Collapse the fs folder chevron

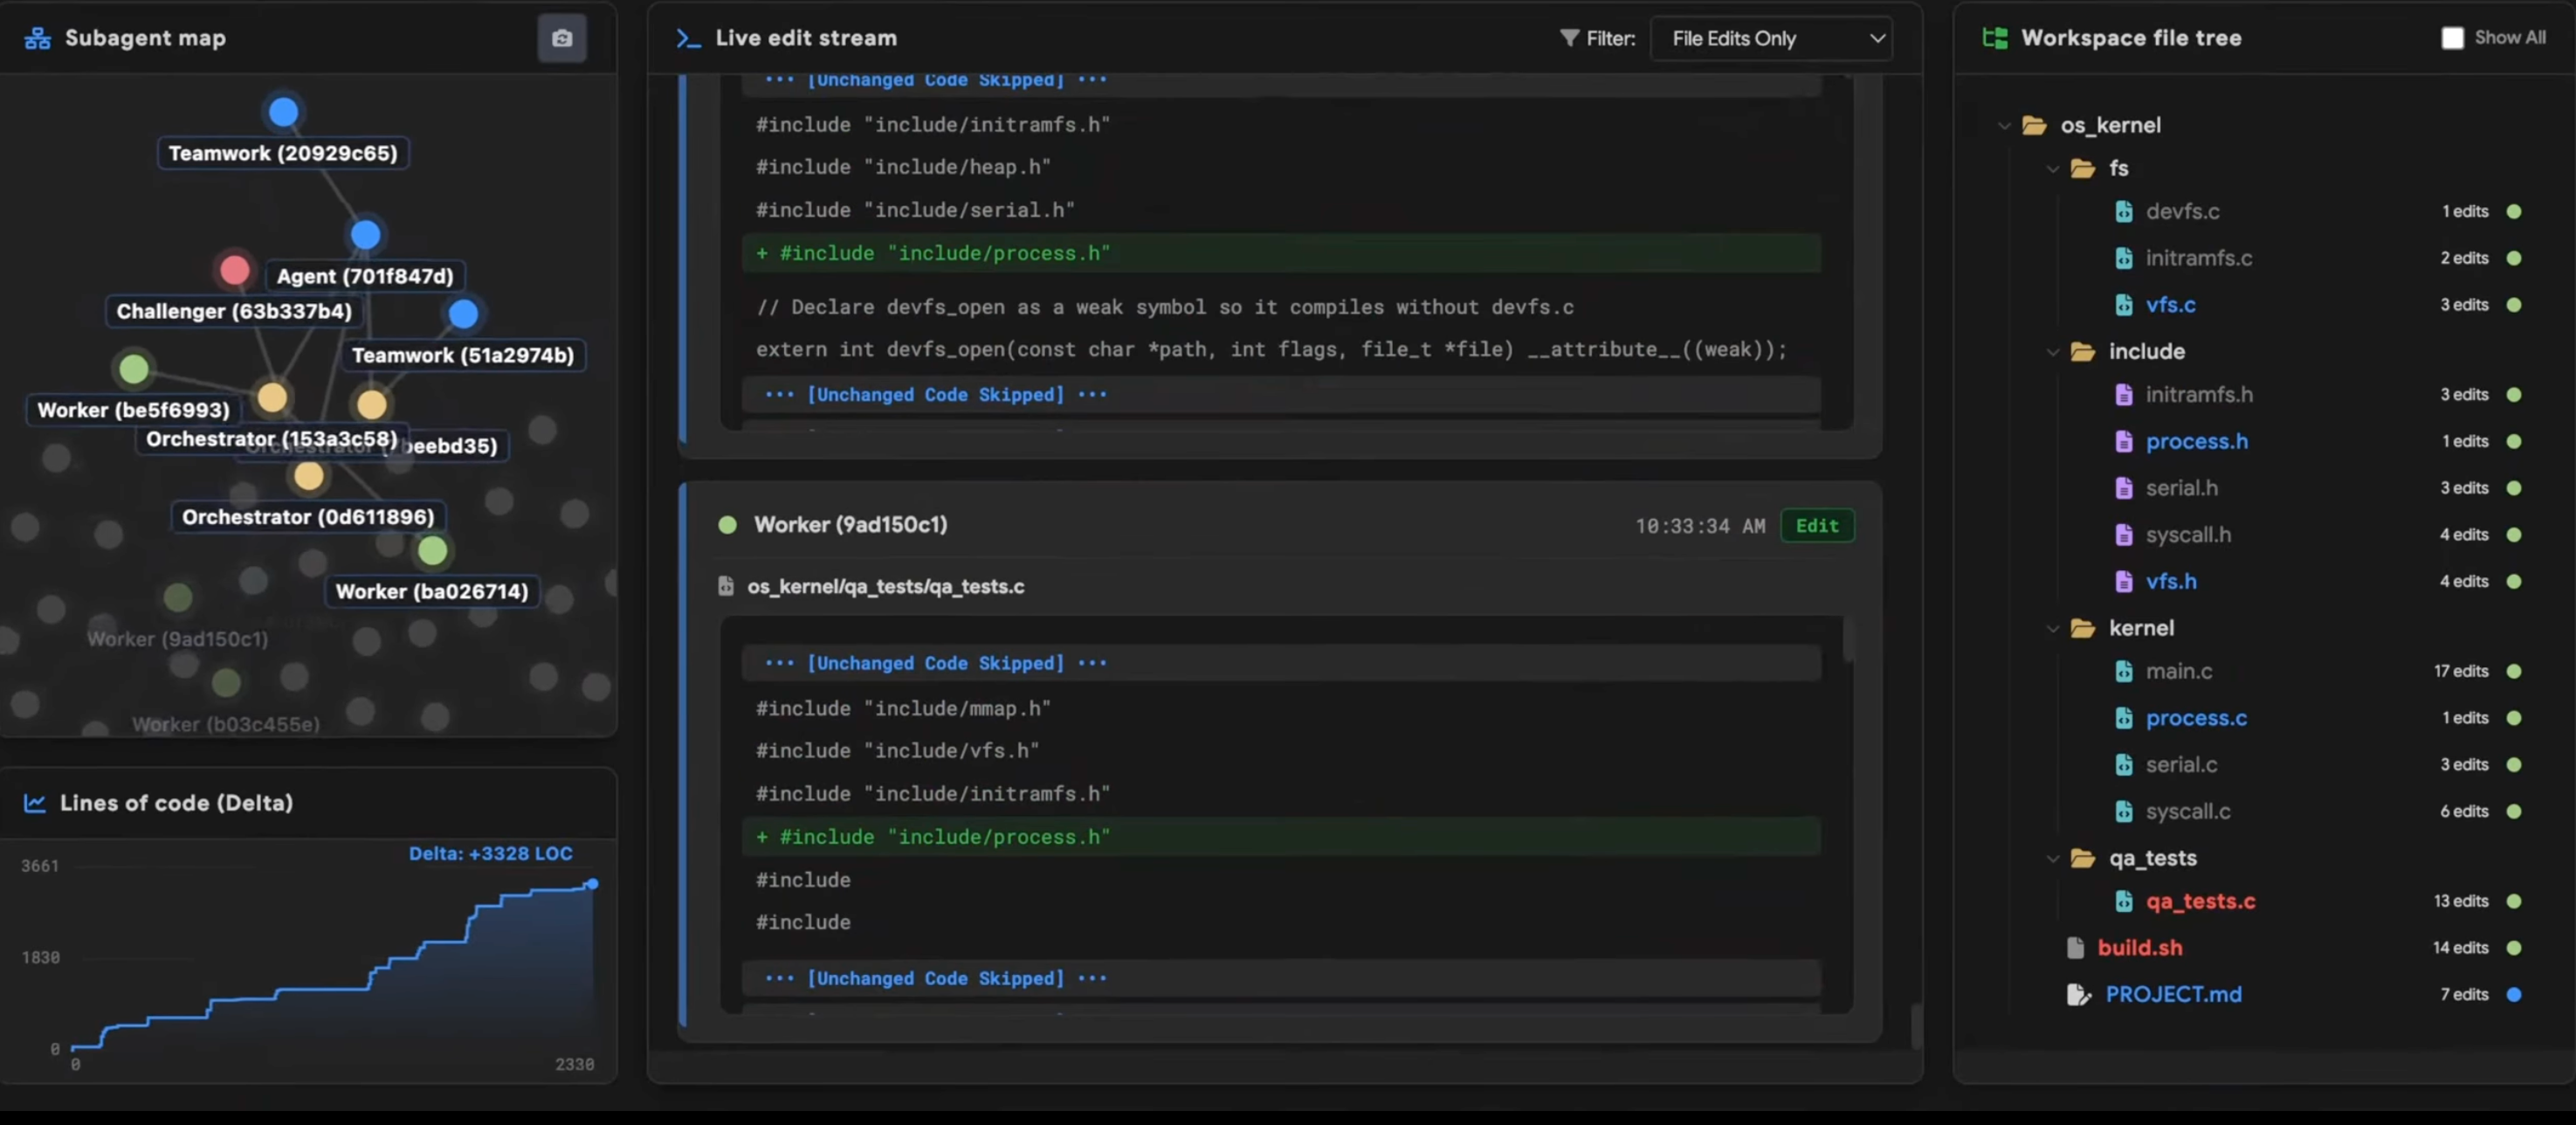[2053, 169]
